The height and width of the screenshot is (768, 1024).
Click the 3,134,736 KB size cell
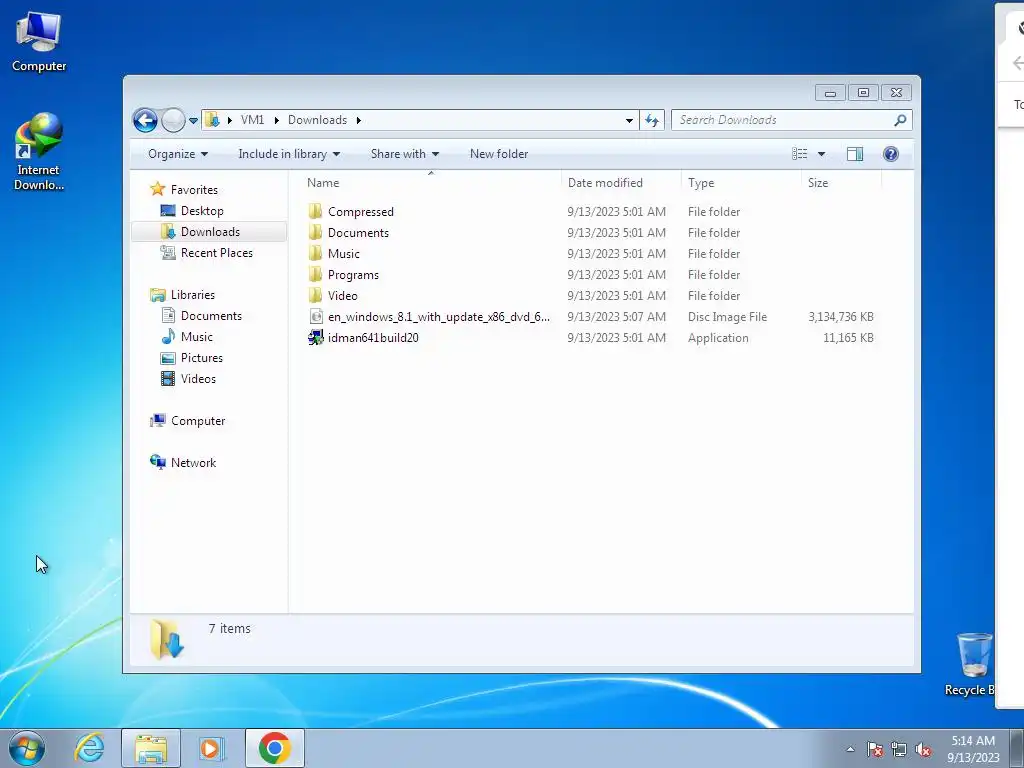[840, 317]
